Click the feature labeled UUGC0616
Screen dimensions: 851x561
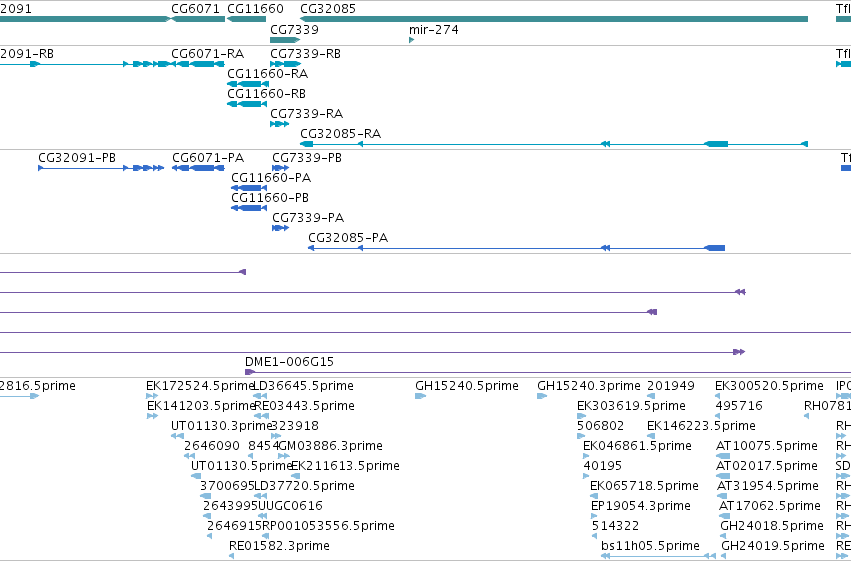point(290,506)
